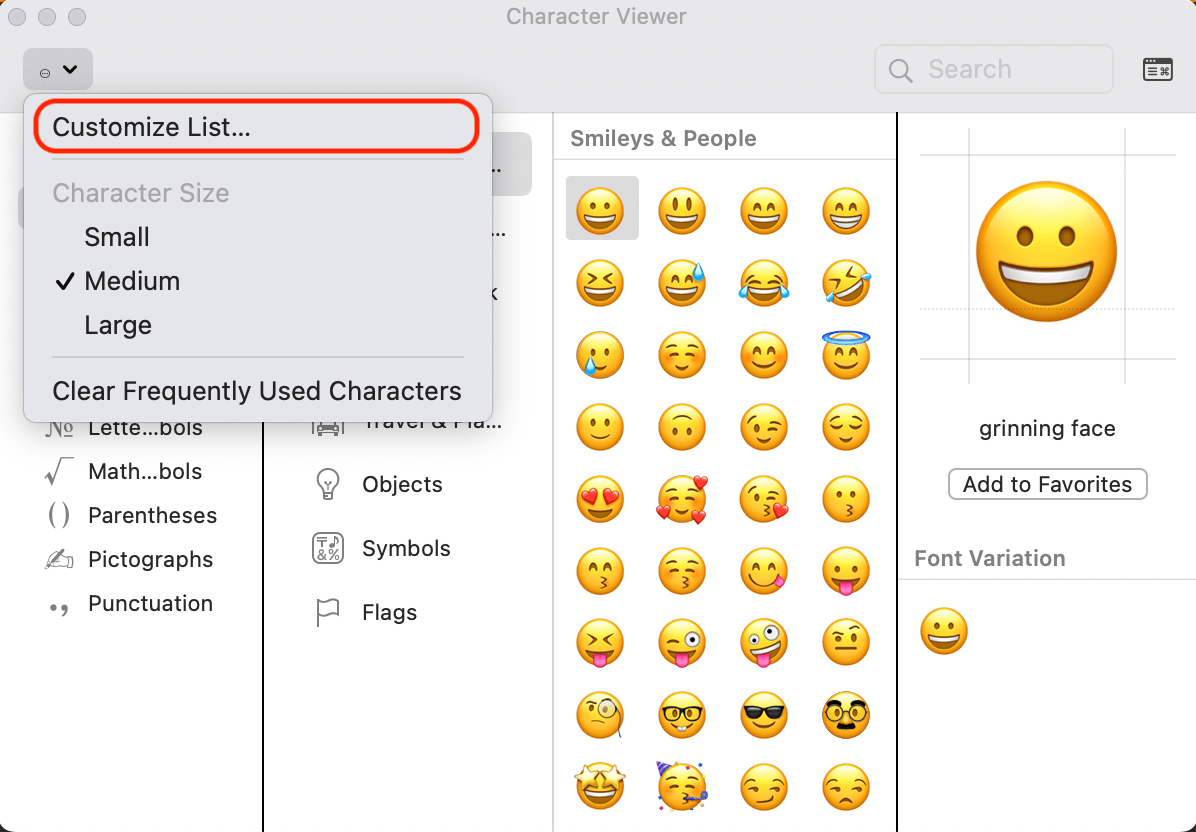Set Character Size to Large
The height and width of the screenshot is (832, 1196).
coord(117,325)
